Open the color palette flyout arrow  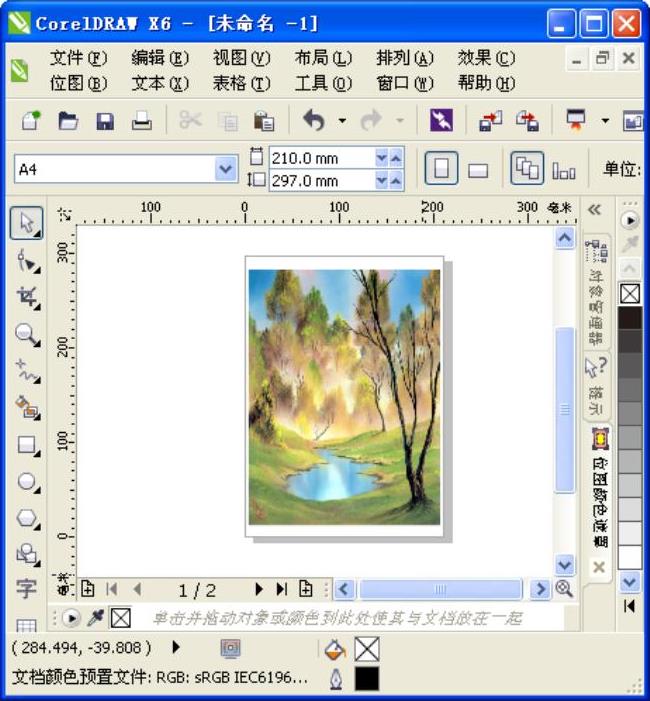(x=630, y=220)
